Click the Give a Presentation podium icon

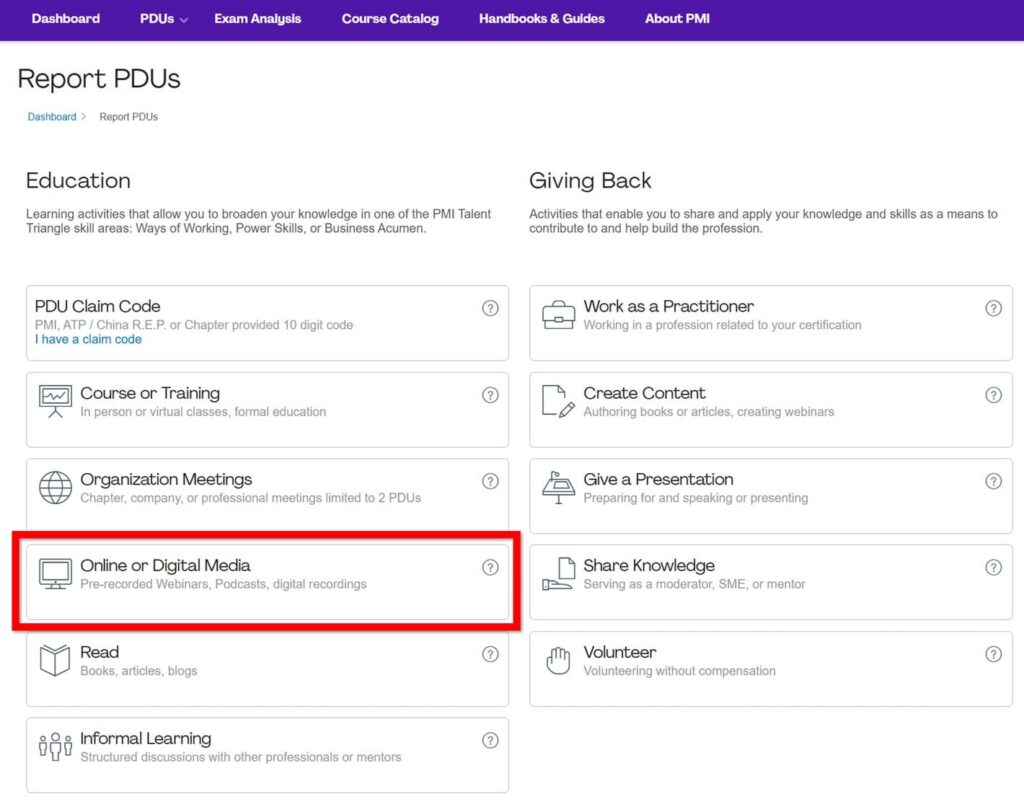coord(558,487)
